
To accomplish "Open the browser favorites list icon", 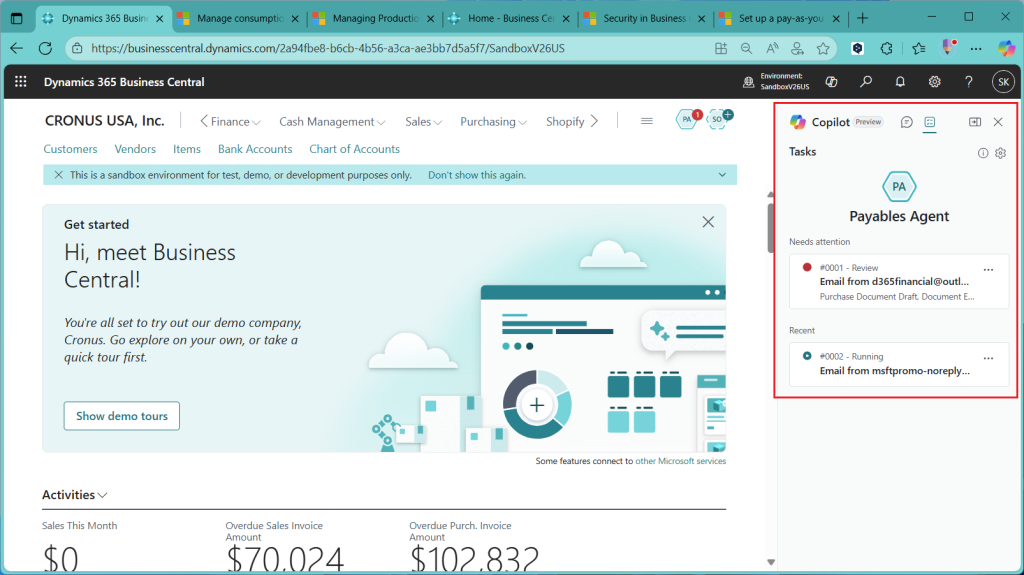I will pyautogui.click(x=919, y=48).
